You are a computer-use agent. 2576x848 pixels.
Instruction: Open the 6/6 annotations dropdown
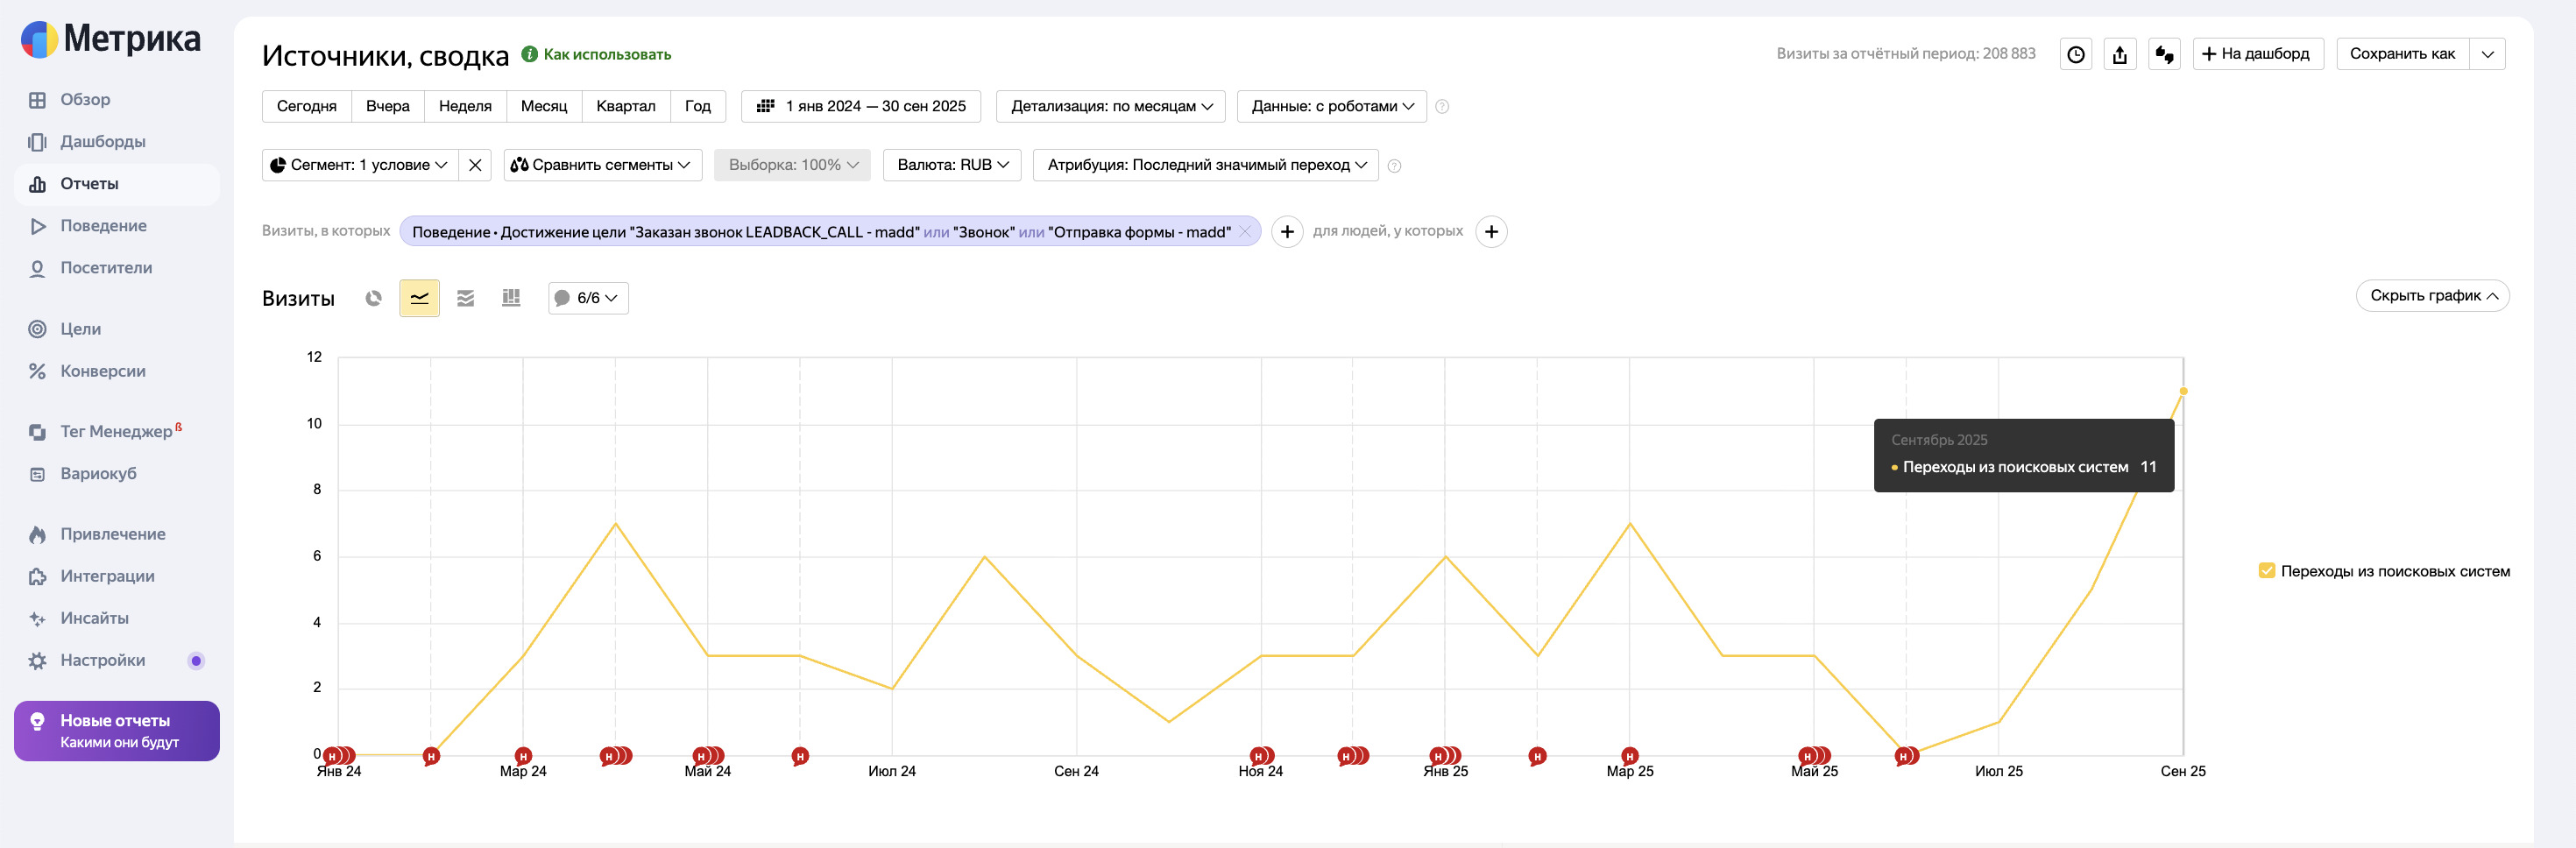point(588,298)
